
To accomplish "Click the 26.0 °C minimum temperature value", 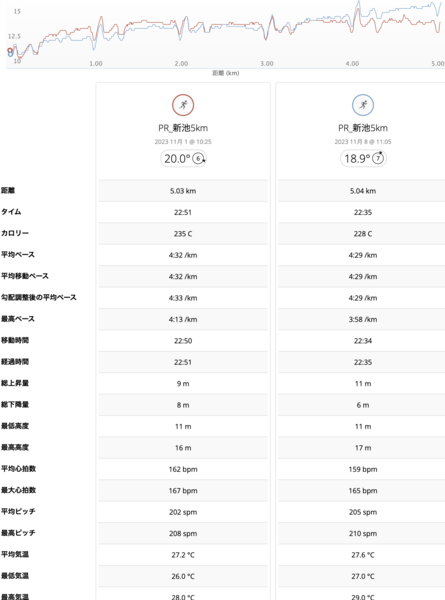I will (183, 577).
